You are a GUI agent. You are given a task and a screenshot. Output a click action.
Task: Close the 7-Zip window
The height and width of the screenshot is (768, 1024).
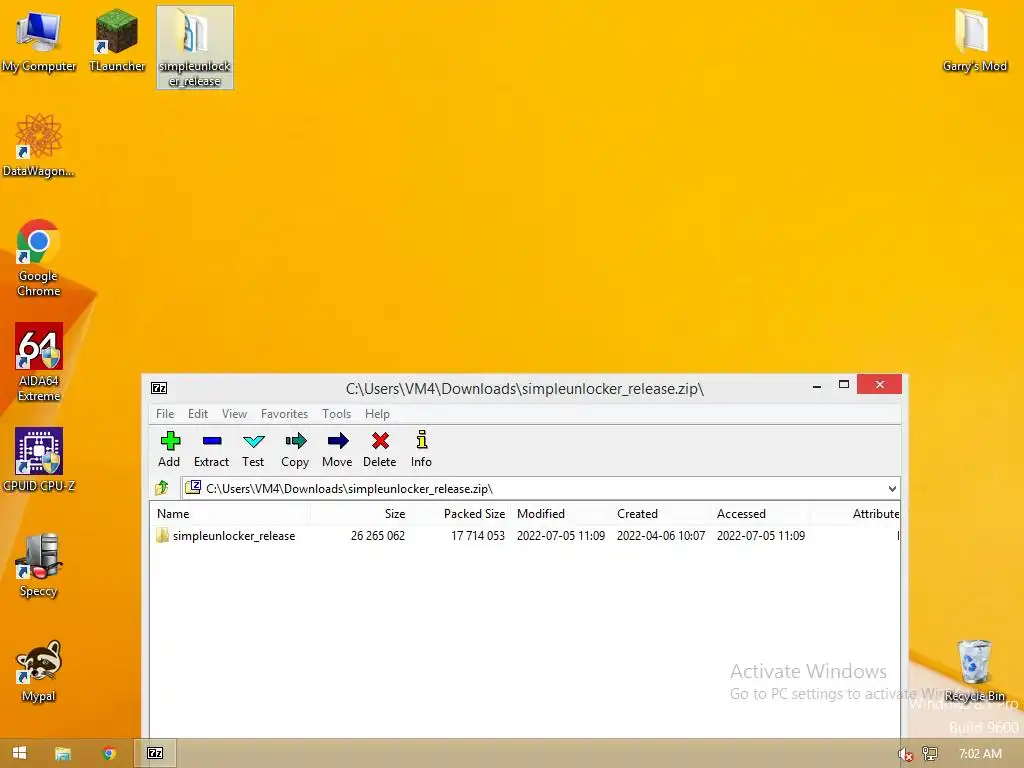(879, 384)
